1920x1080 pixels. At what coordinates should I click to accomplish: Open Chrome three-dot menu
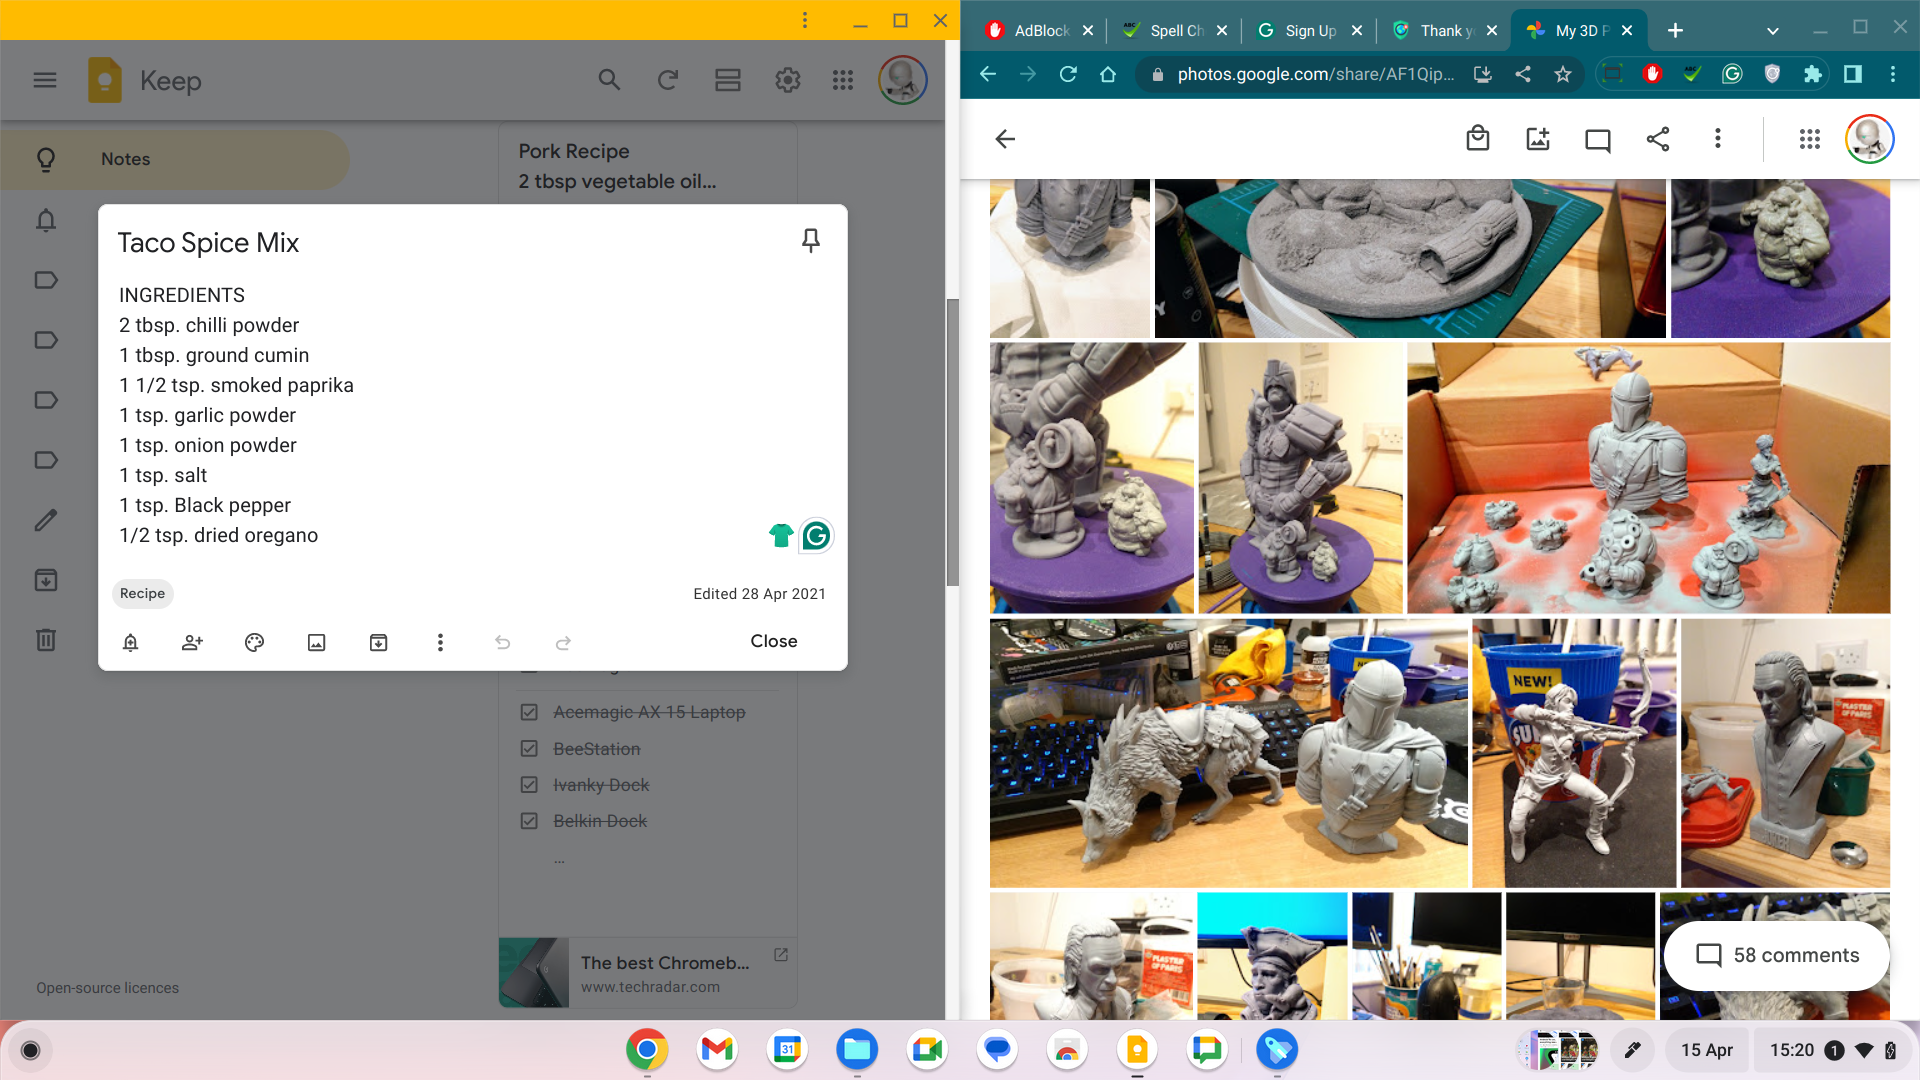[1893, 74]
